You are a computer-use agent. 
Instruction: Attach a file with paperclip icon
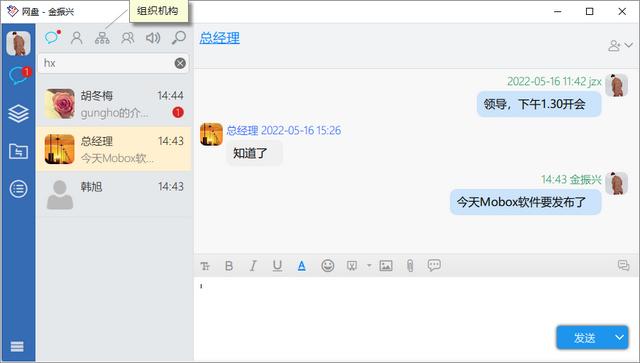pos(410,266)
